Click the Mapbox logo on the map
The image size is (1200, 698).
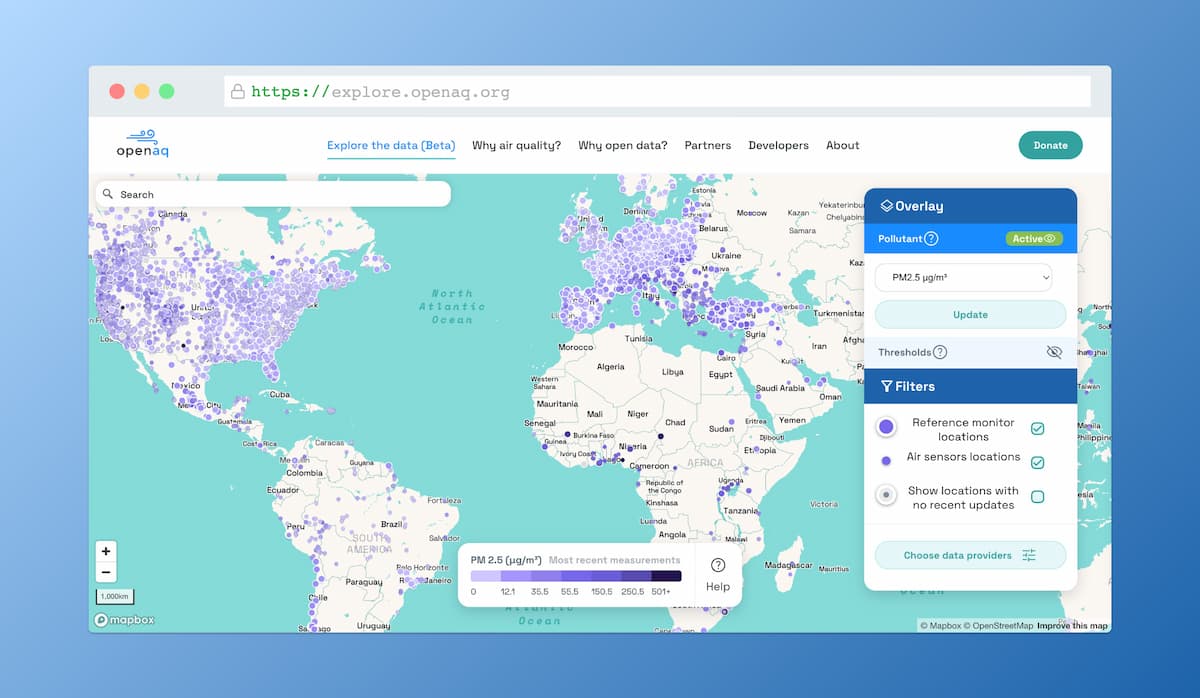(x=122, y=620)
